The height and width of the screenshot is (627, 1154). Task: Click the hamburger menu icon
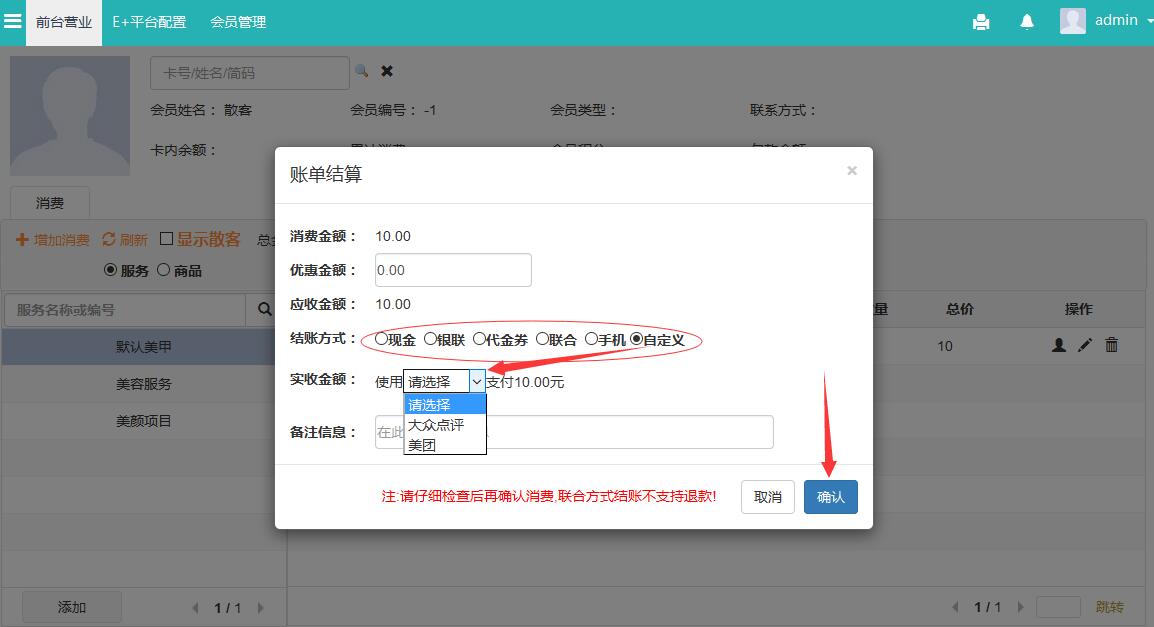pyautogui.click(x=13, y=21)
